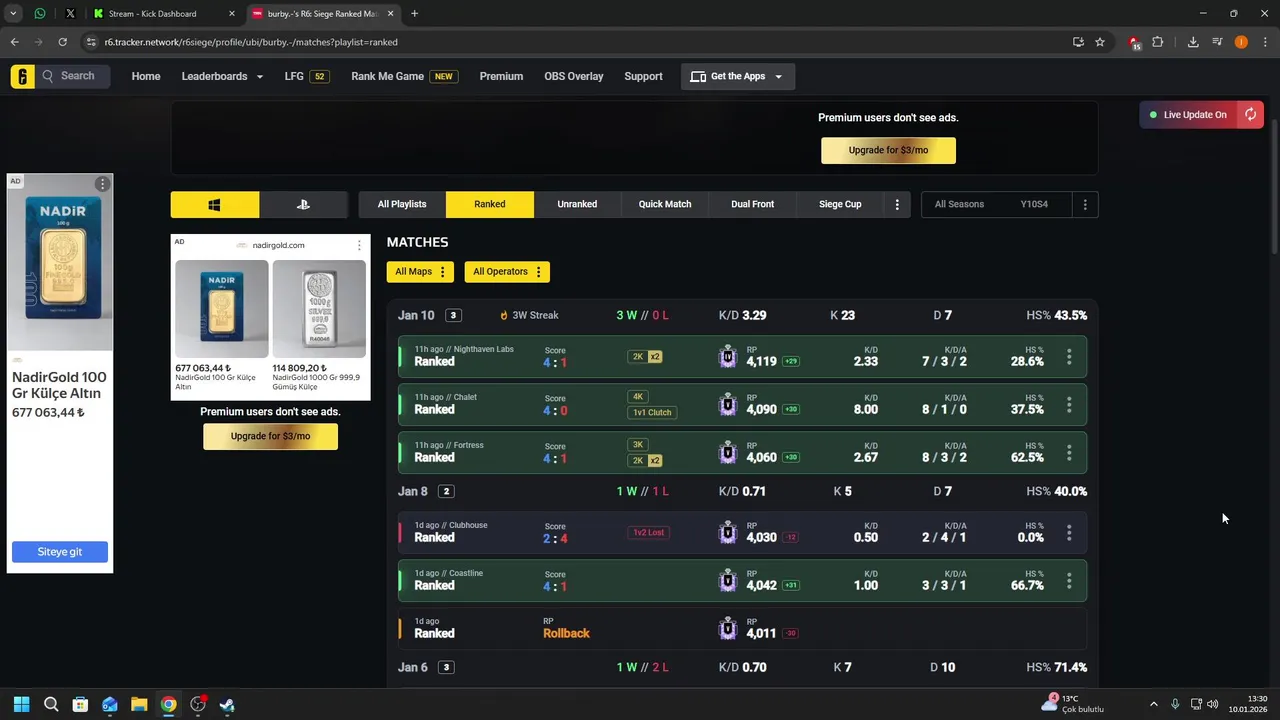The width and height of the screenshot is (1280, 720).
Task: Open more options for Fortress match
Action: coord(1069,453)
